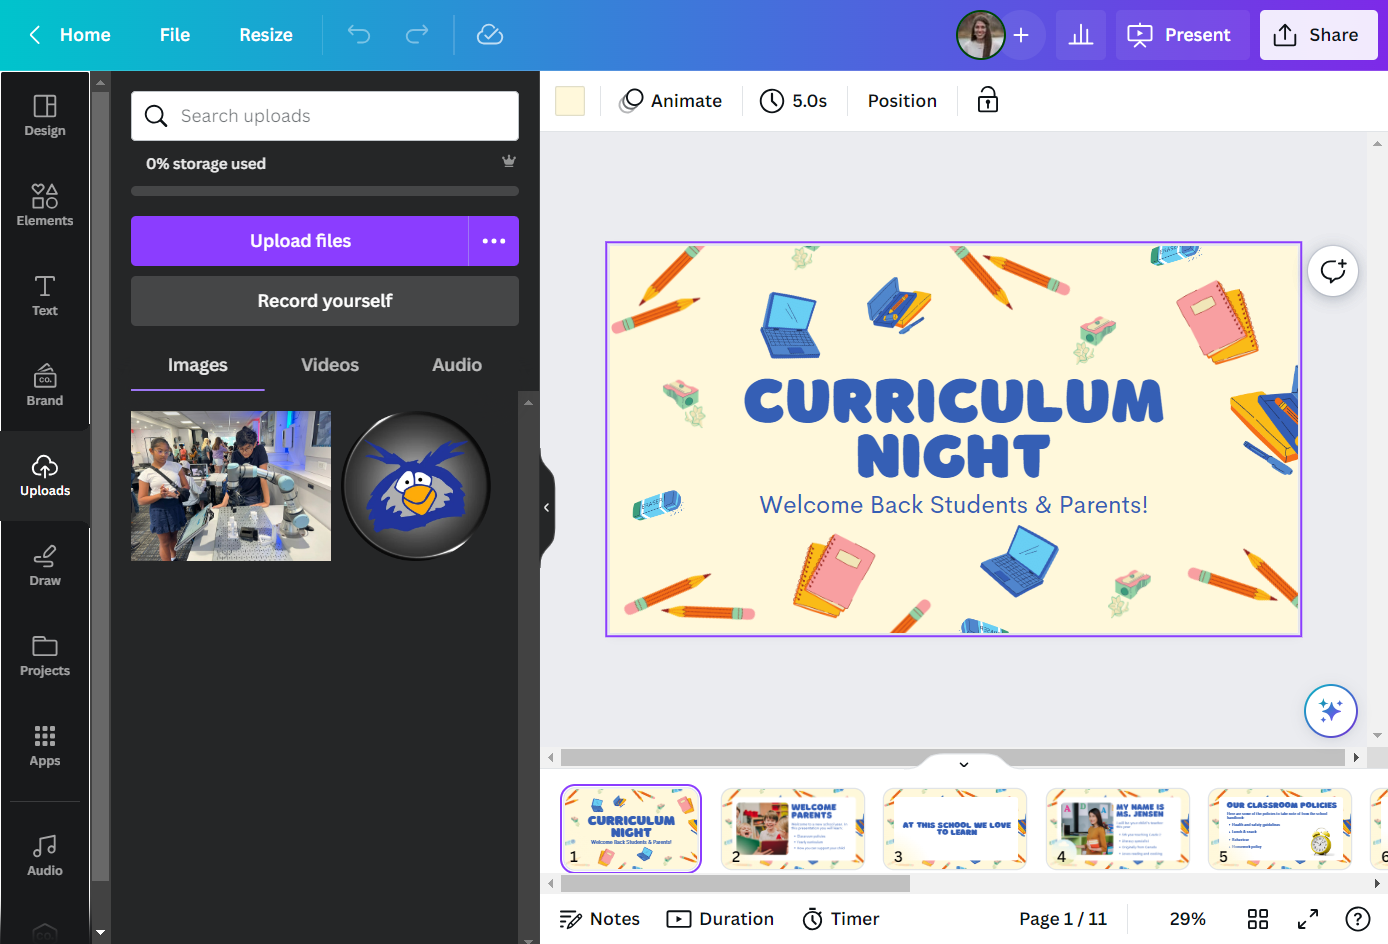Click the Upload files button
Image resolution: width=1388 pixels, height=944 pixels.
point(300,241)
